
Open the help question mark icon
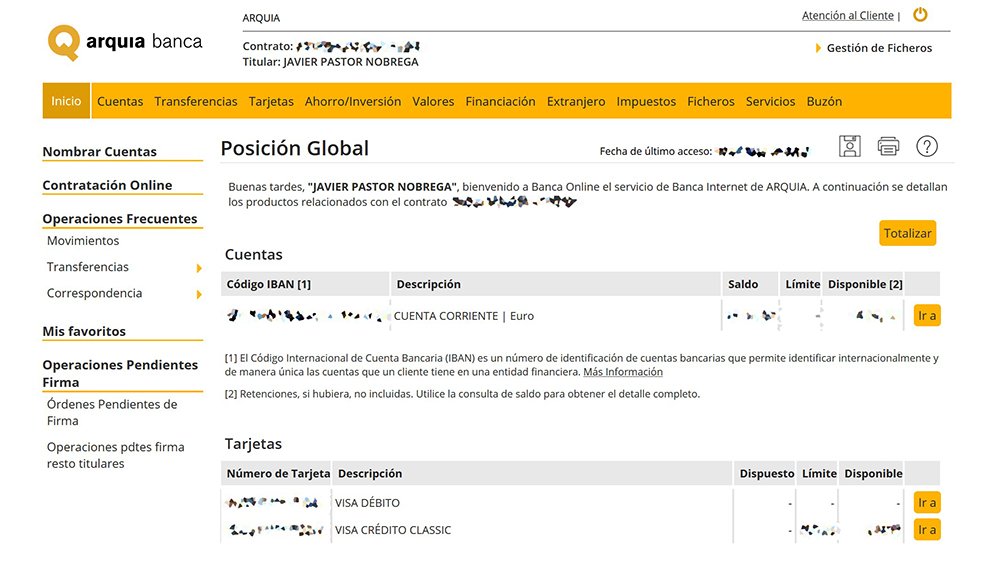point(927,147)
